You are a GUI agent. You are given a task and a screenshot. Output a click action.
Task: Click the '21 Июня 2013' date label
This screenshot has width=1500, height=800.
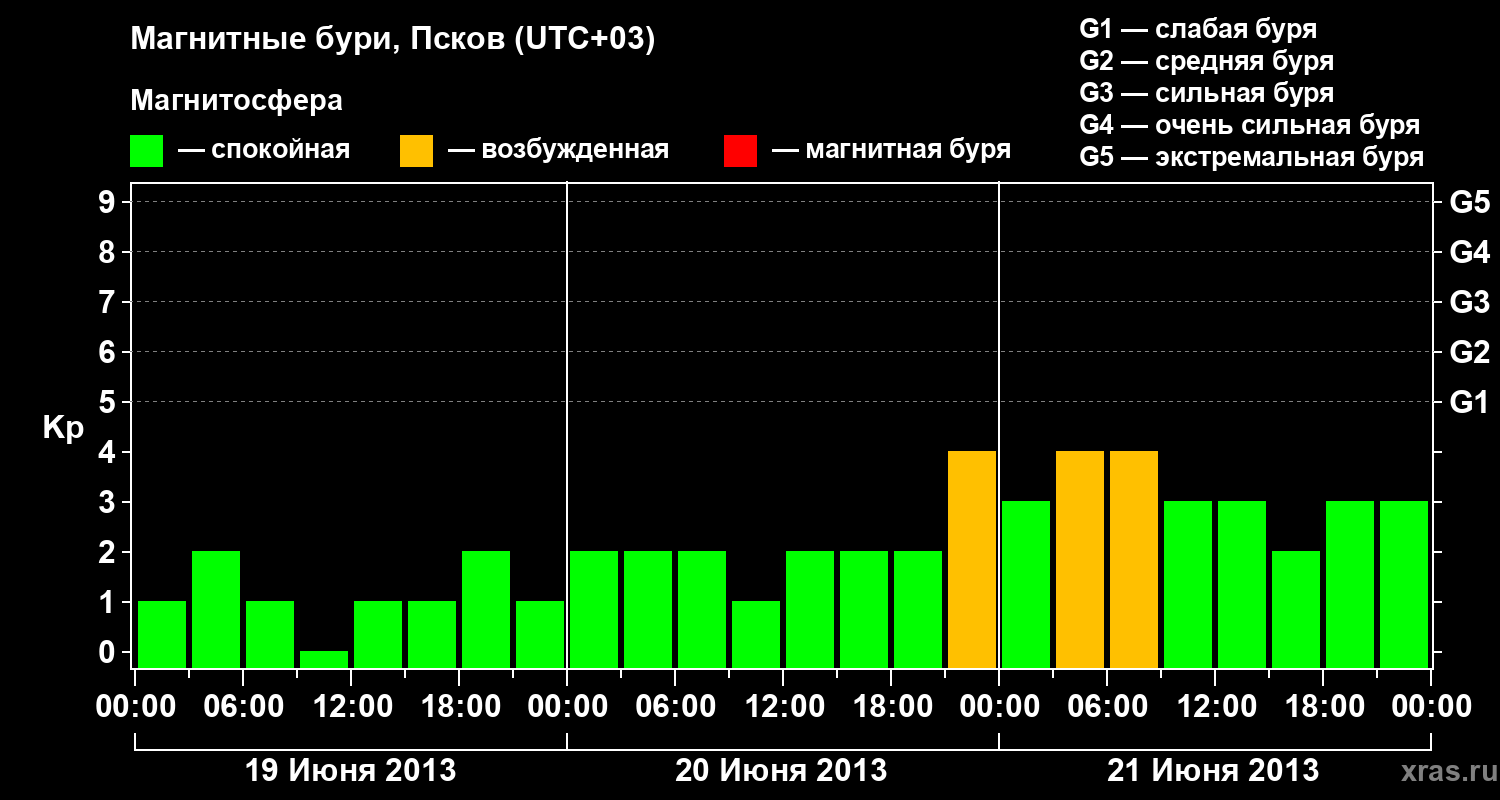coord(1213,771)
